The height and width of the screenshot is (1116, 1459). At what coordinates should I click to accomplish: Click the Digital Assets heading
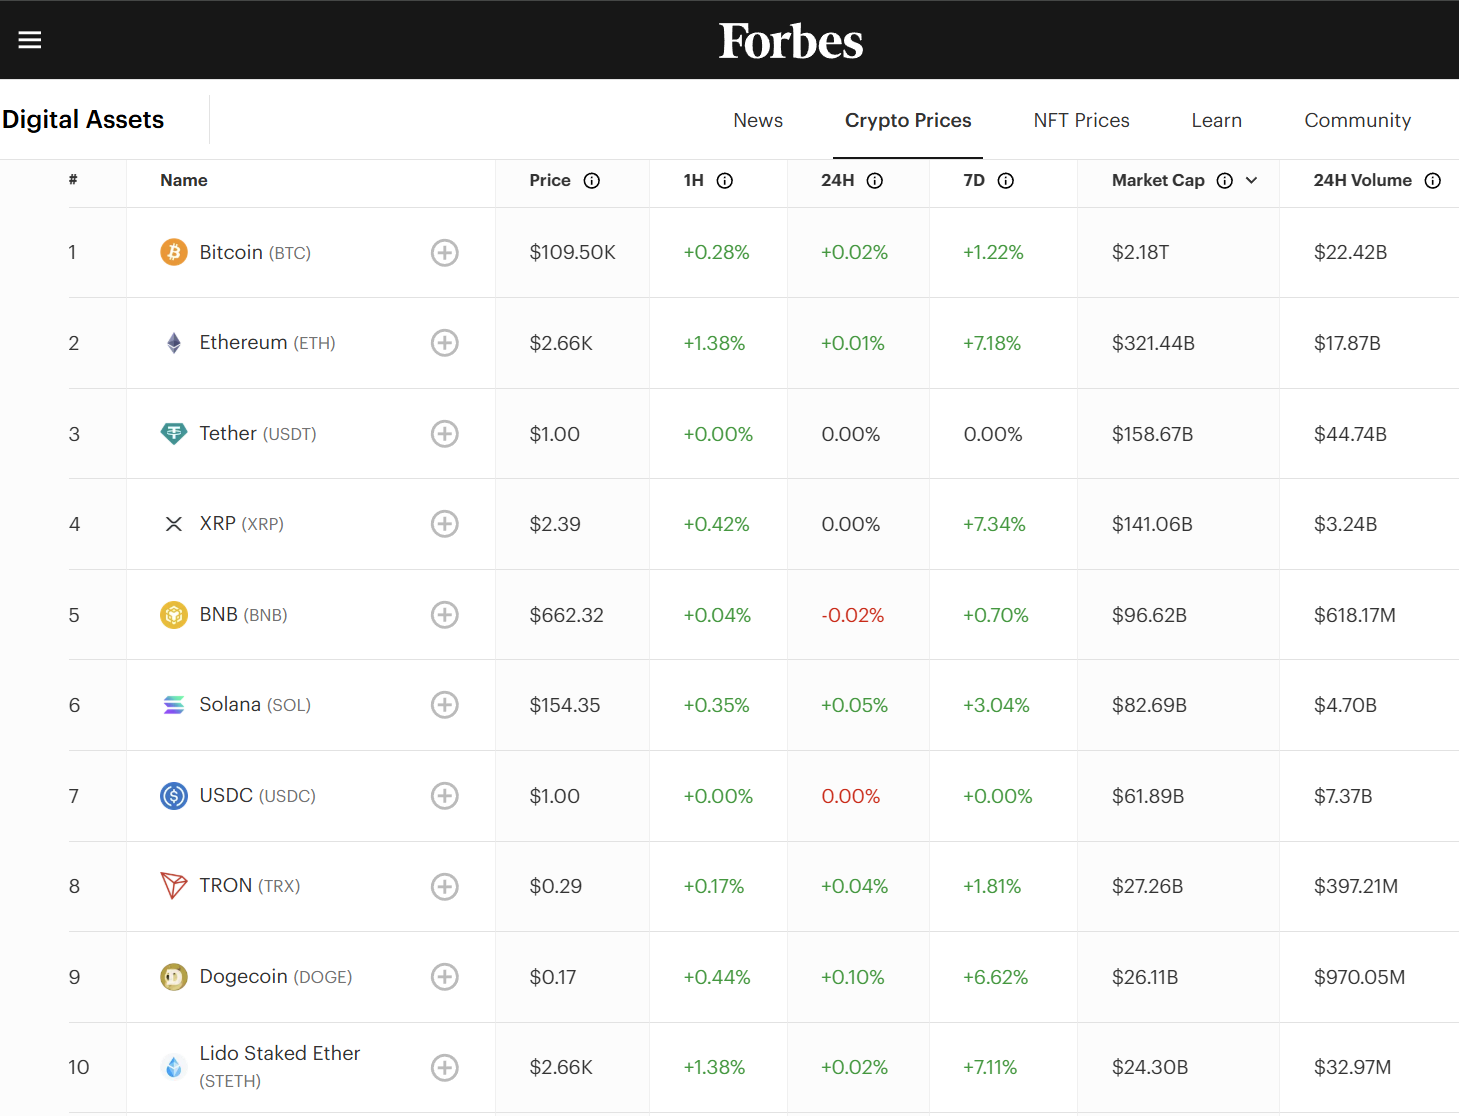coord(83,119)
